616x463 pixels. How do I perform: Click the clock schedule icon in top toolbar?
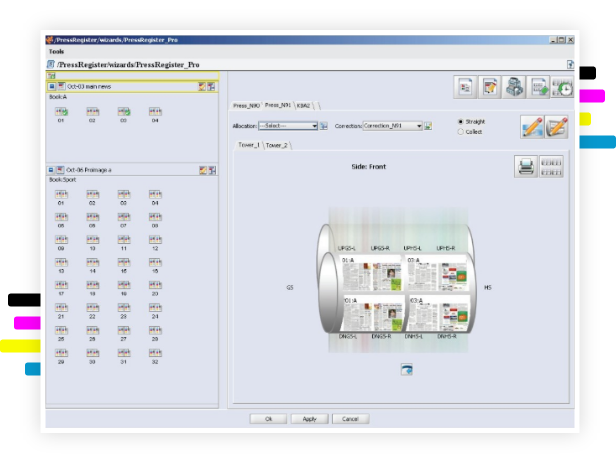pyautogui.click(x=563, y=87)
